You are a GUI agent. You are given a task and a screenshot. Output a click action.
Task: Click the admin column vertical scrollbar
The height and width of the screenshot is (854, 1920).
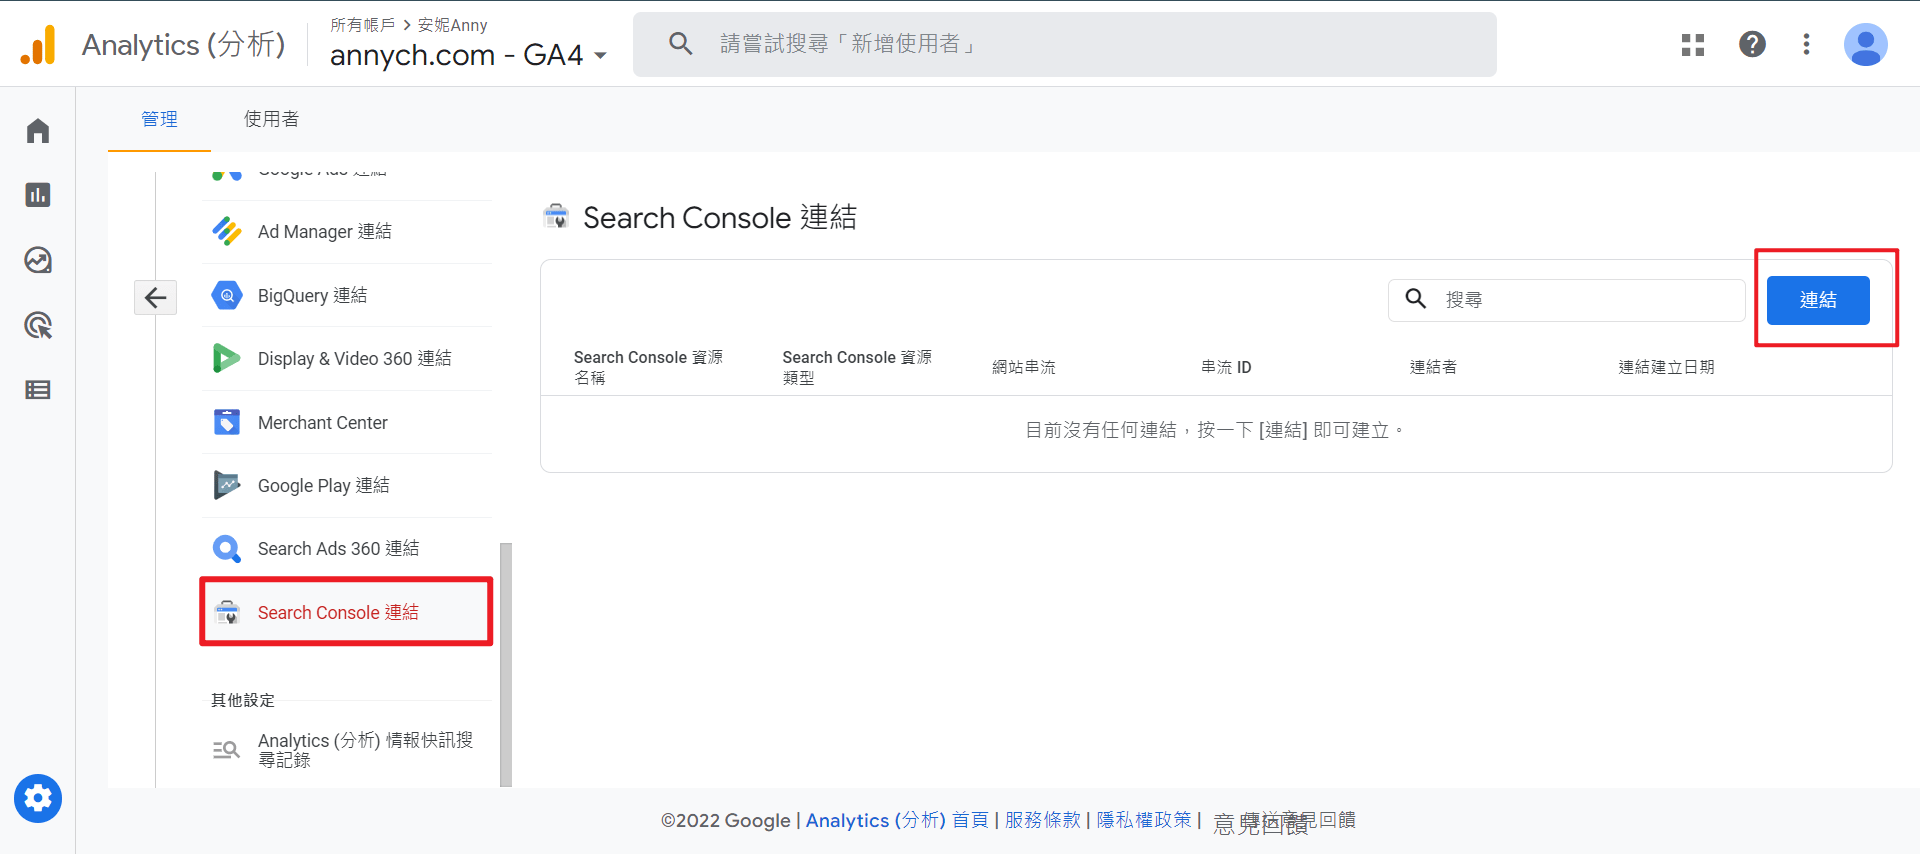(506, 664)
